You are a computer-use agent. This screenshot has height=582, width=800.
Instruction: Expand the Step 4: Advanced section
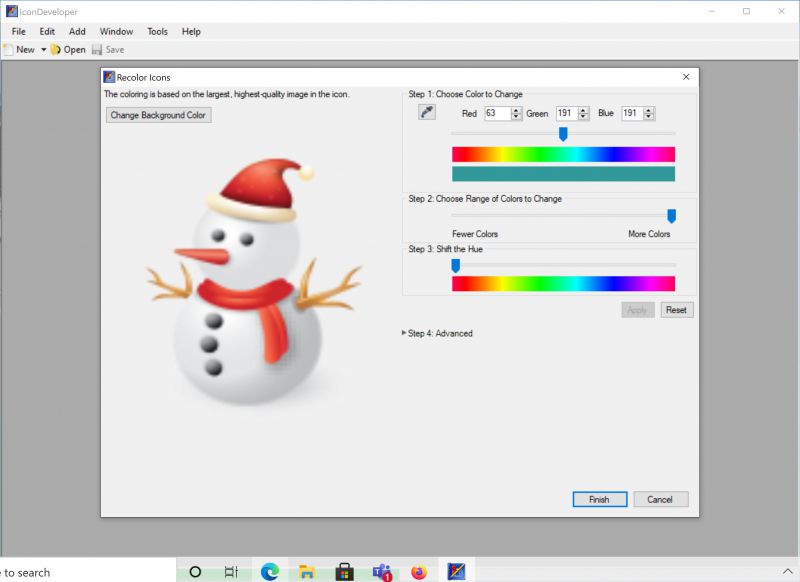coord(442,332)
